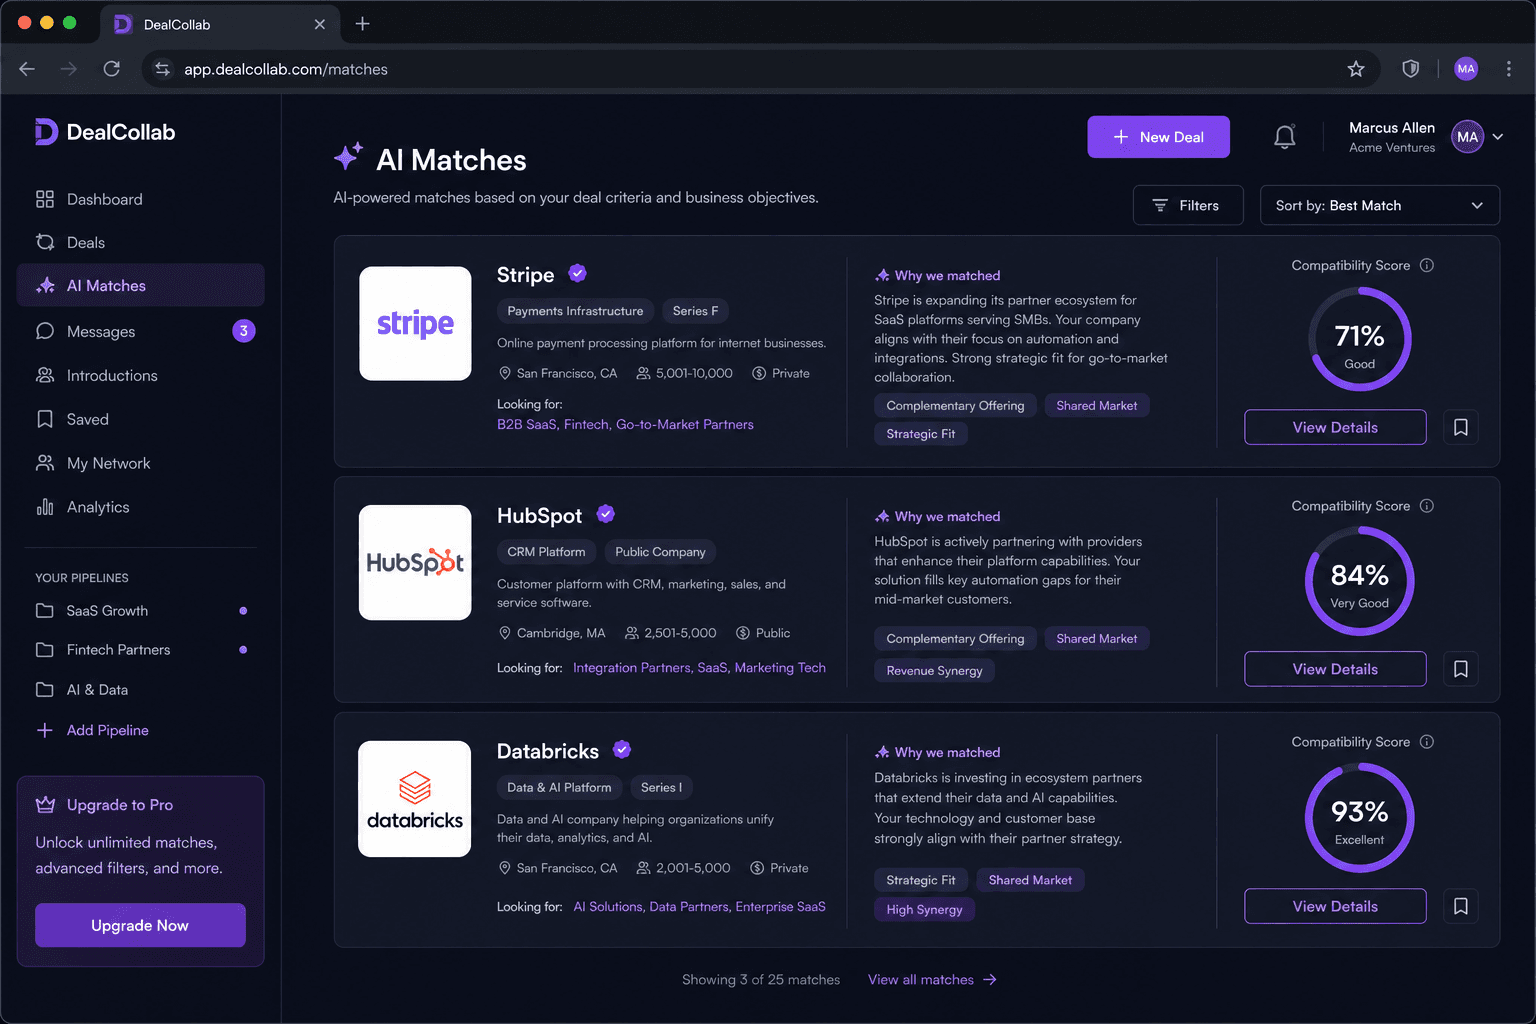
Task: Click the View all matches link
Action: [932, 979]
